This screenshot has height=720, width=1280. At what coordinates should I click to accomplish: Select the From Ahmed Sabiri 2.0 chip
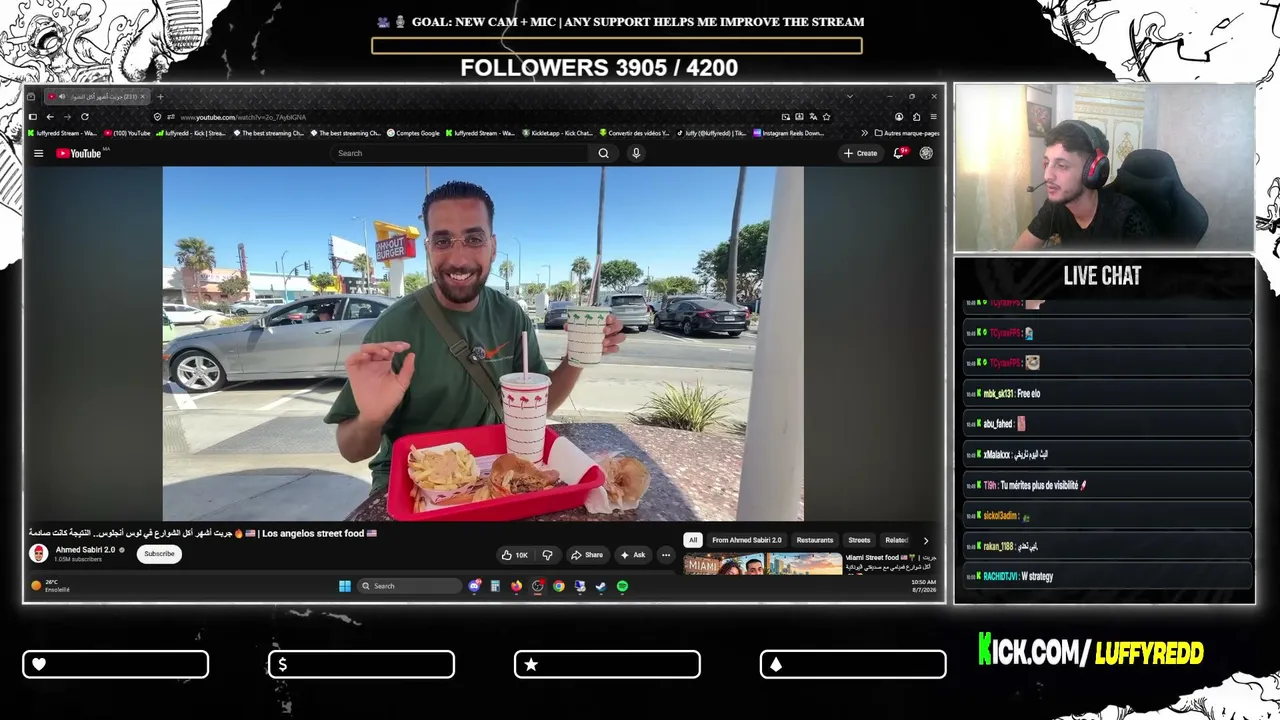click(x=747, y=540)
